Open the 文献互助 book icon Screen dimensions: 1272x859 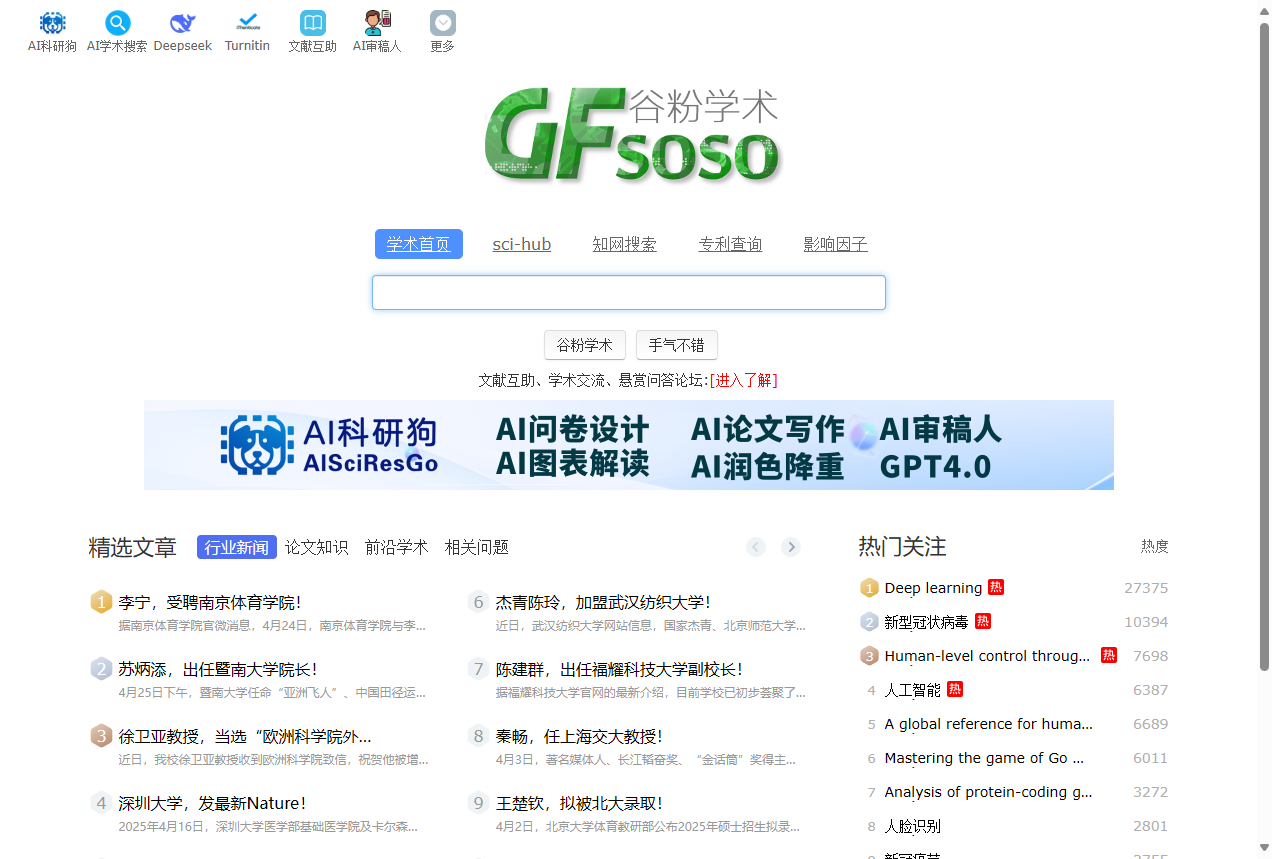[x=312, y=24]
